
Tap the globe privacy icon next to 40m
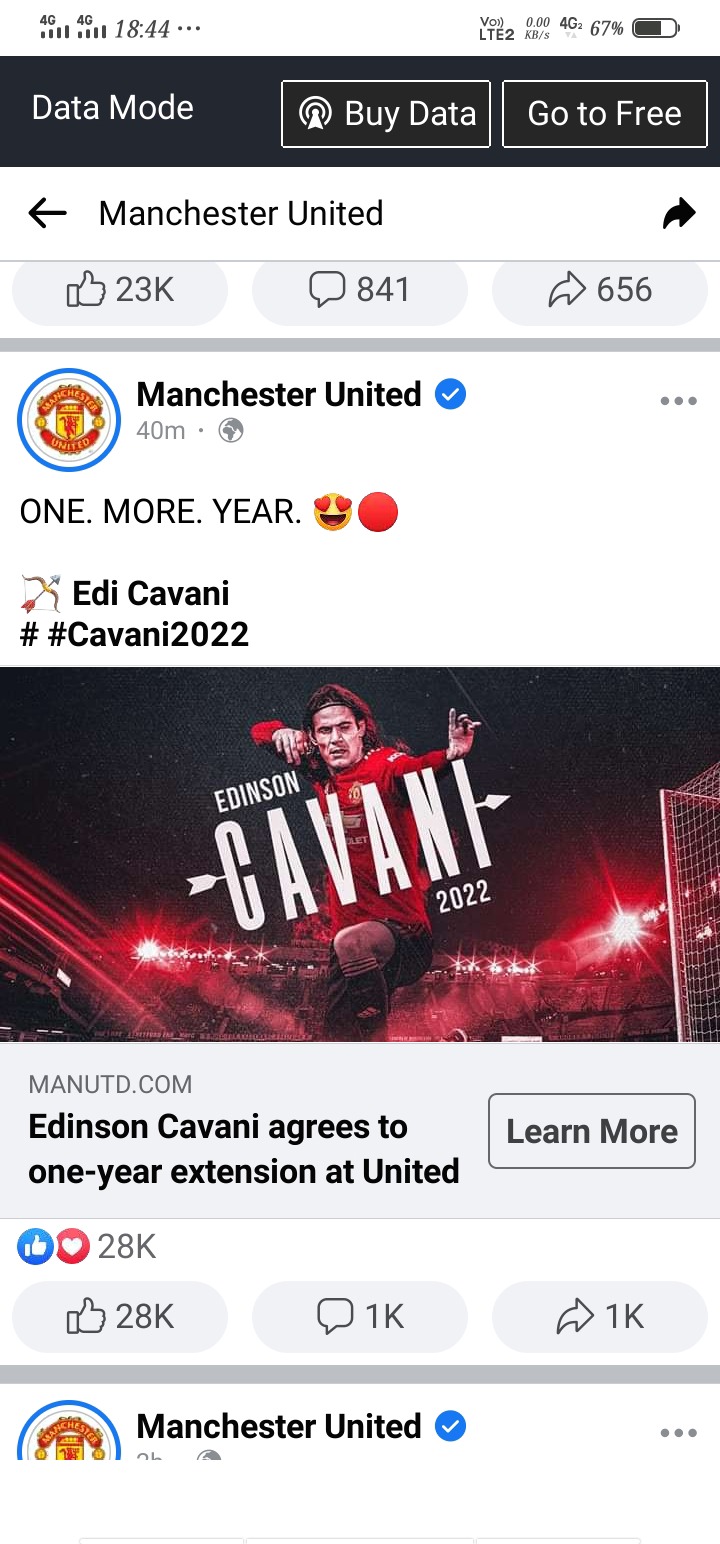(x=231, y=431)
